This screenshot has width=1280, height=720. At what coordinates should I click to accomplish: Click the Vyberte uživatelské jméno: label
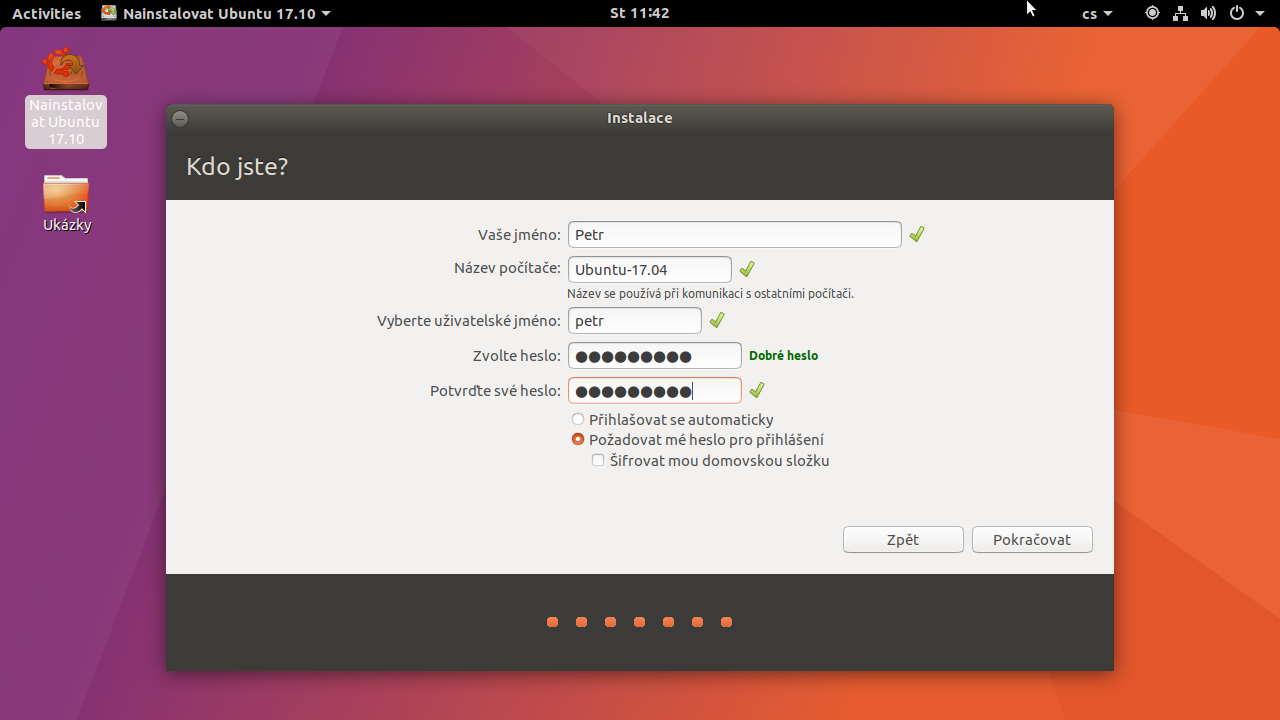pyautogui.click(x=469, y=320)
